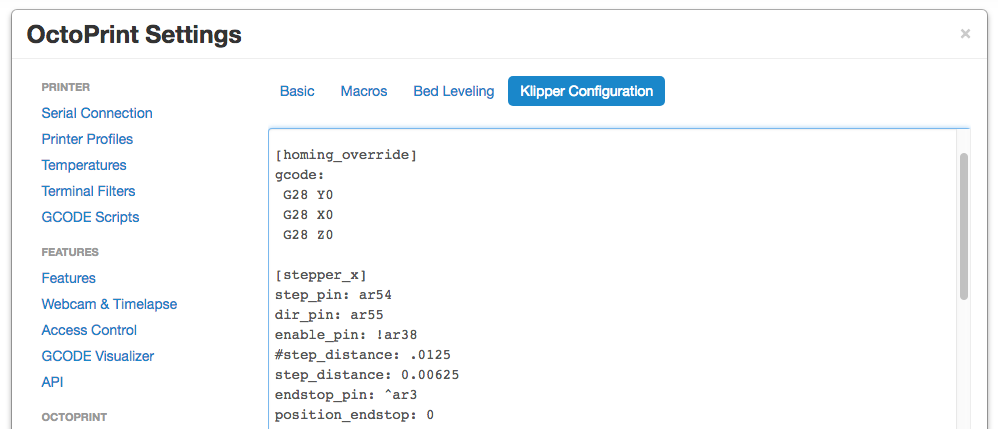Click the FEATURES section heading
The height and width of the screenshot is (429, 998).
[70, 252]
